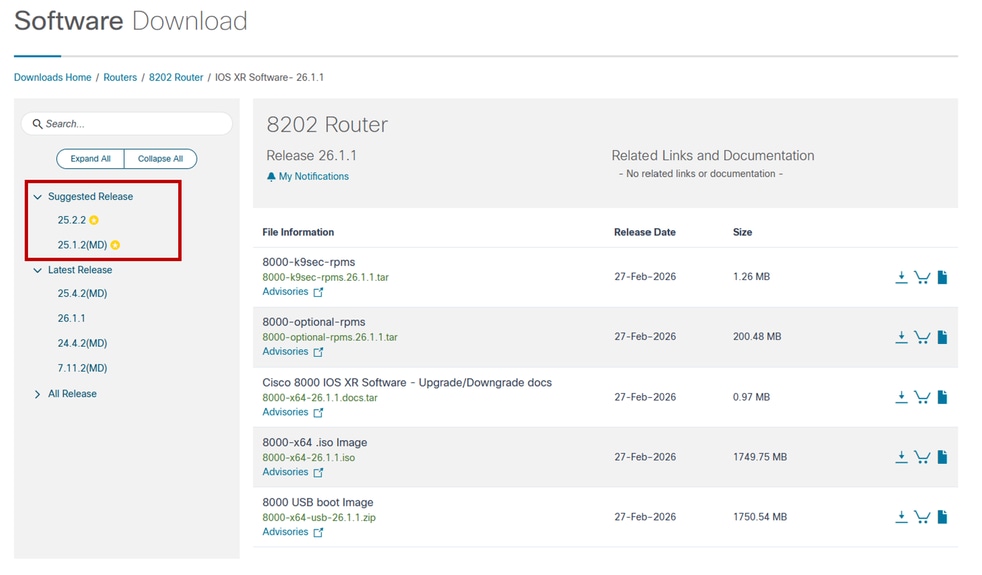
Task: Click the Collapse All button
Action: [x=160, y=159]
